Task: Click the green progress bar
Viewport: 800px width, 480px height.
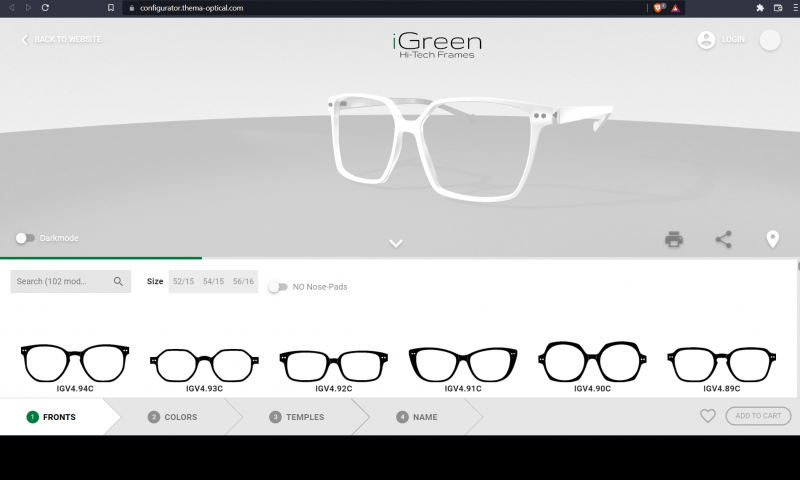Action: pyautogui.click(x=101, y=258)
